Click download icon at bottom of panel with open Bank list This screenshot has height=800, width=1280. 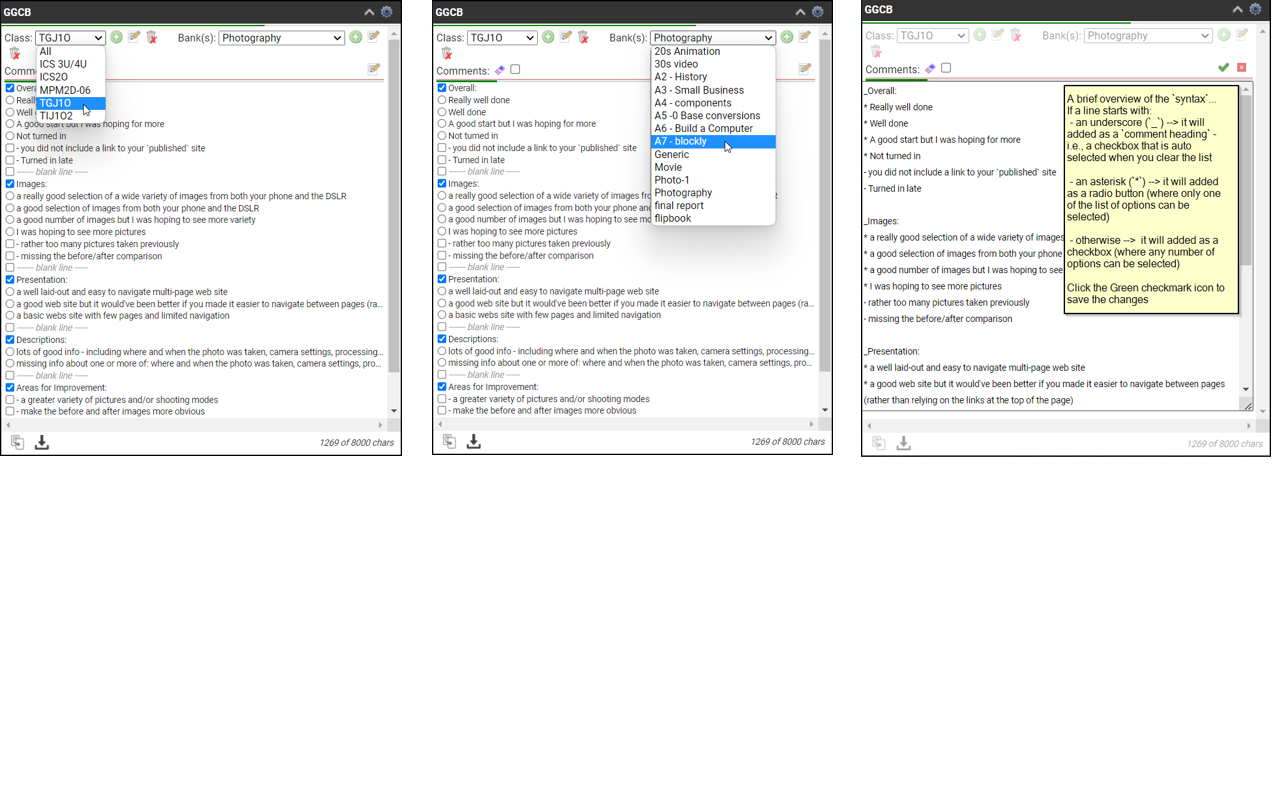coord(474,441)
